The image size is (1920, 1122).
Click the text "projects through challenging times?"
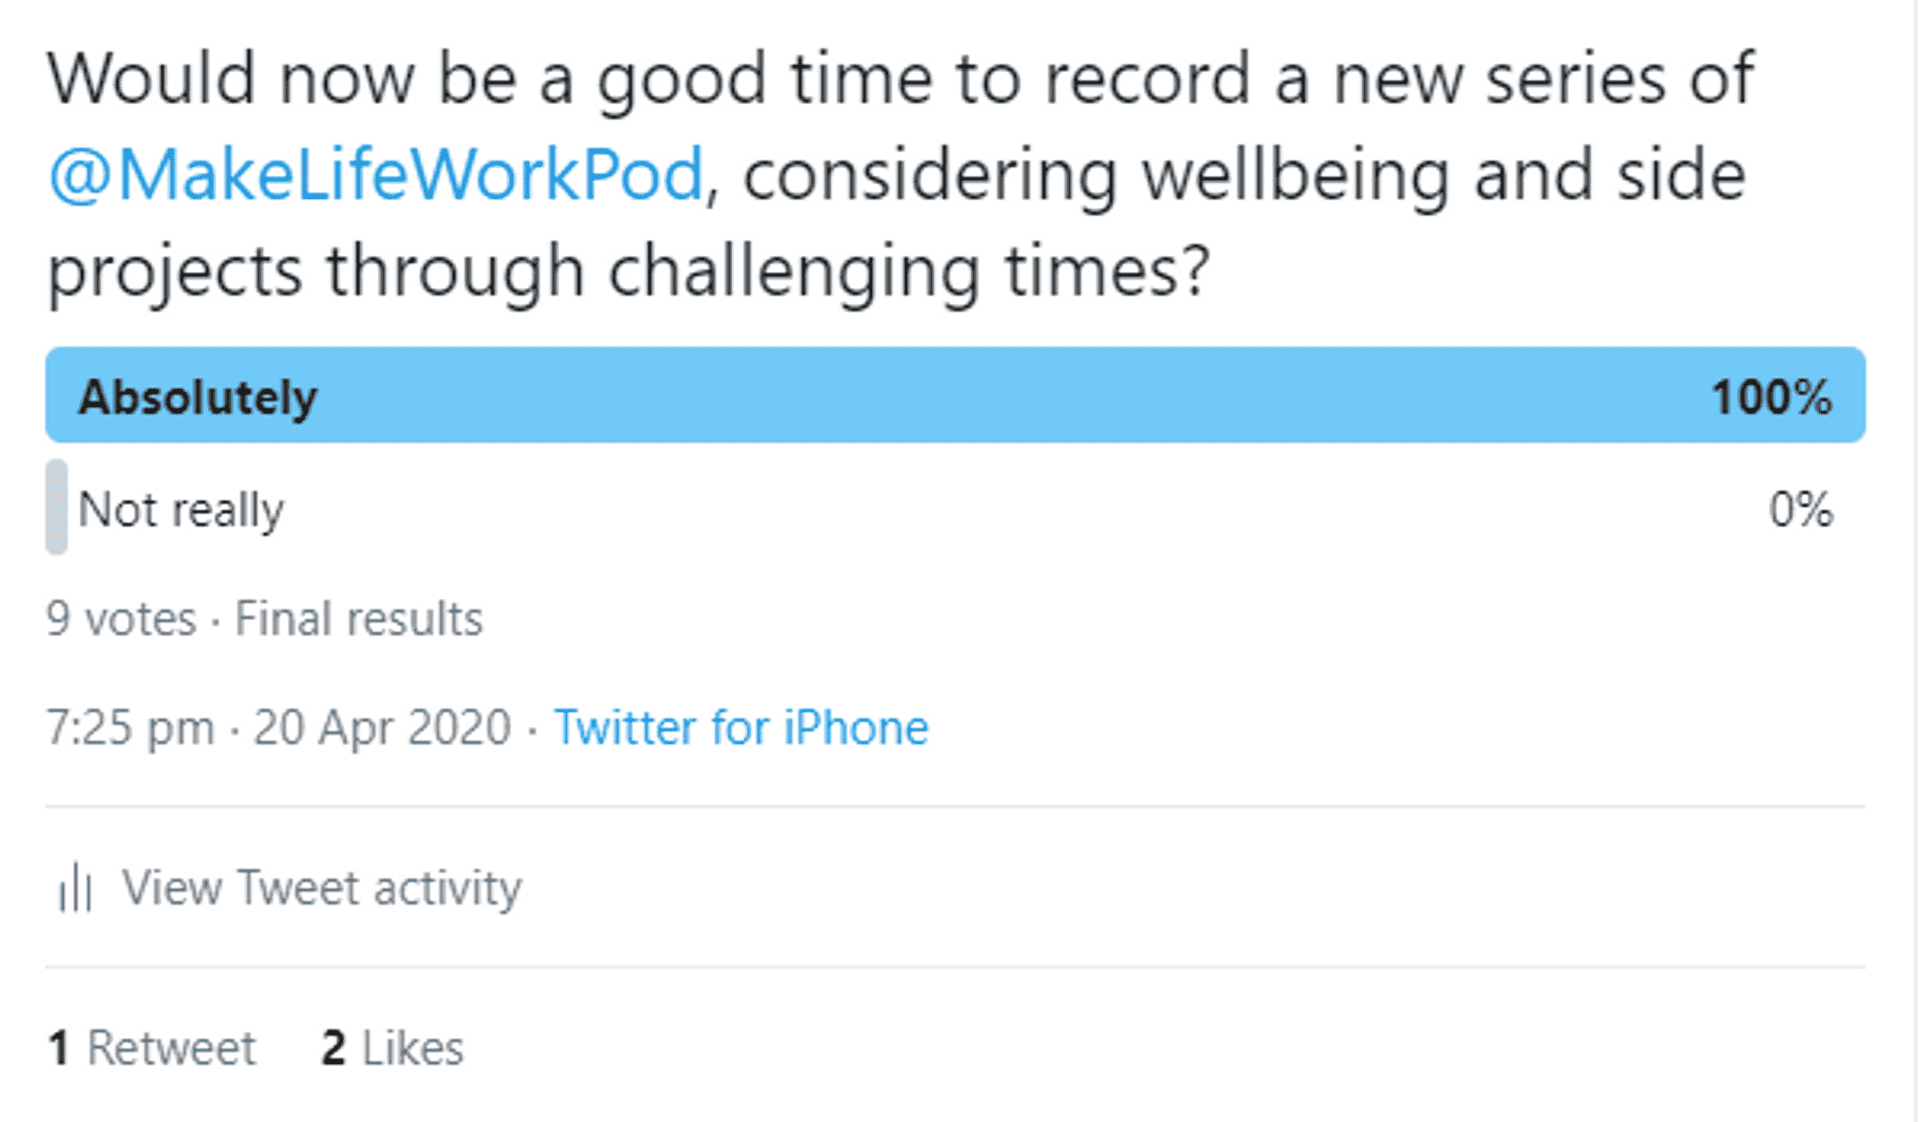coord(629,271)
